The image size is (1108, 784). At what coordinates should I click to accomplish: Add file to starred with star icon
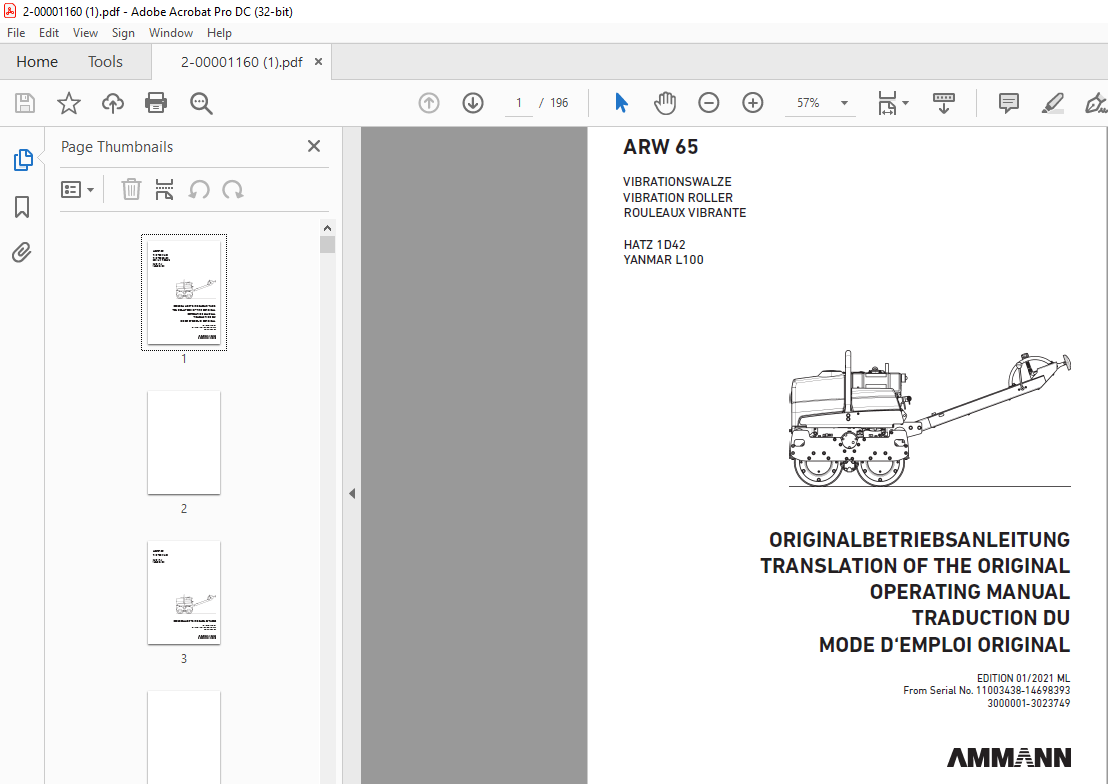click(69, 103)
